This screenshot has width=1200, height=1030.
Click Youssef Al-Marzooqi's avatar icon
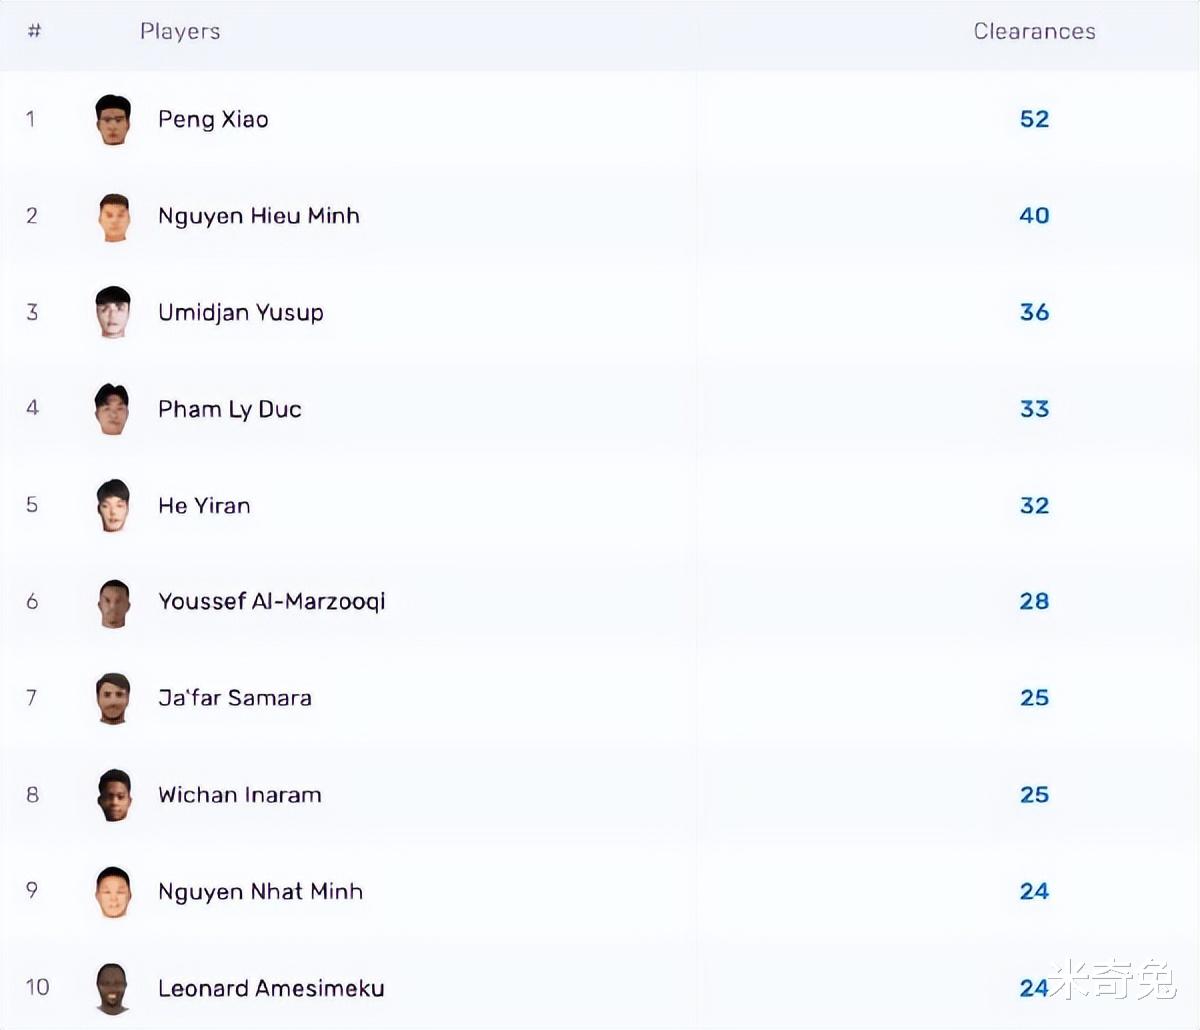(113, 603)
